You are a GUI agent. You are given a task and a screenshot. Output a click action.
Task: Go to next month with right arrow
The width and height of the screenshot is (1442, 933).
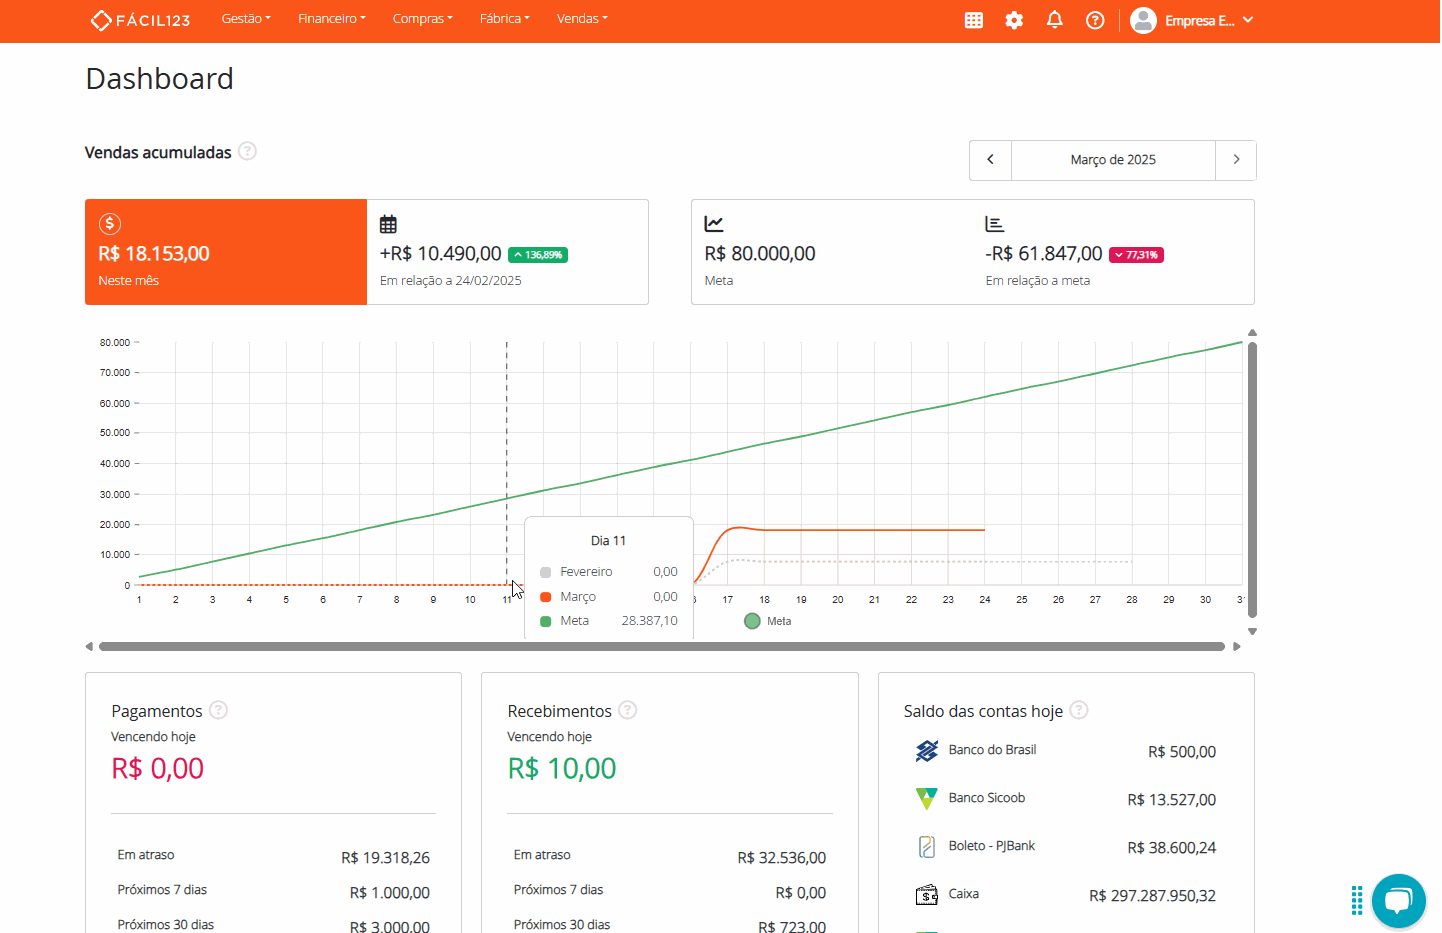(1236, 160)
